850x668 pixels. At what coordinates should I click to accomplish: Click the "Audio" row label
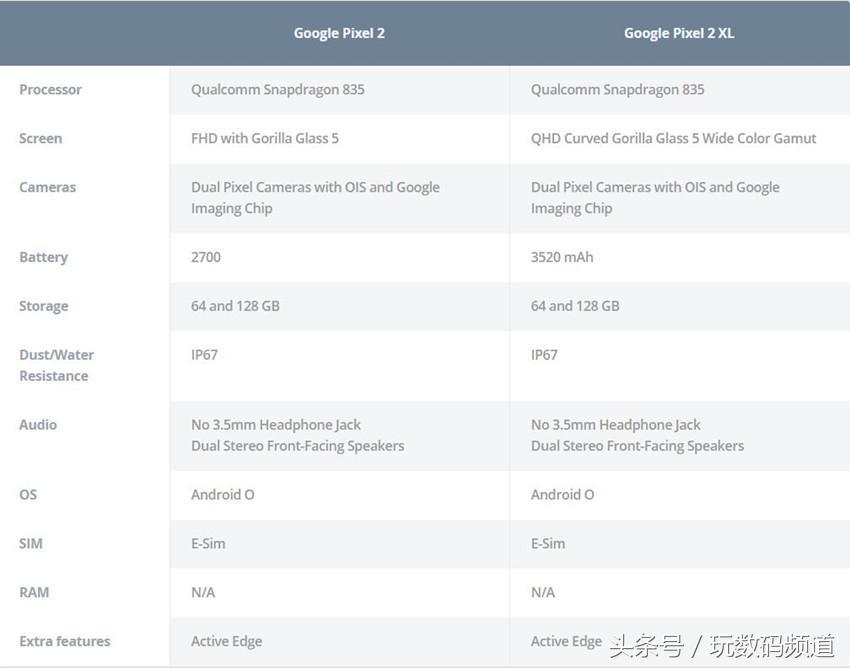click(38, 425)
